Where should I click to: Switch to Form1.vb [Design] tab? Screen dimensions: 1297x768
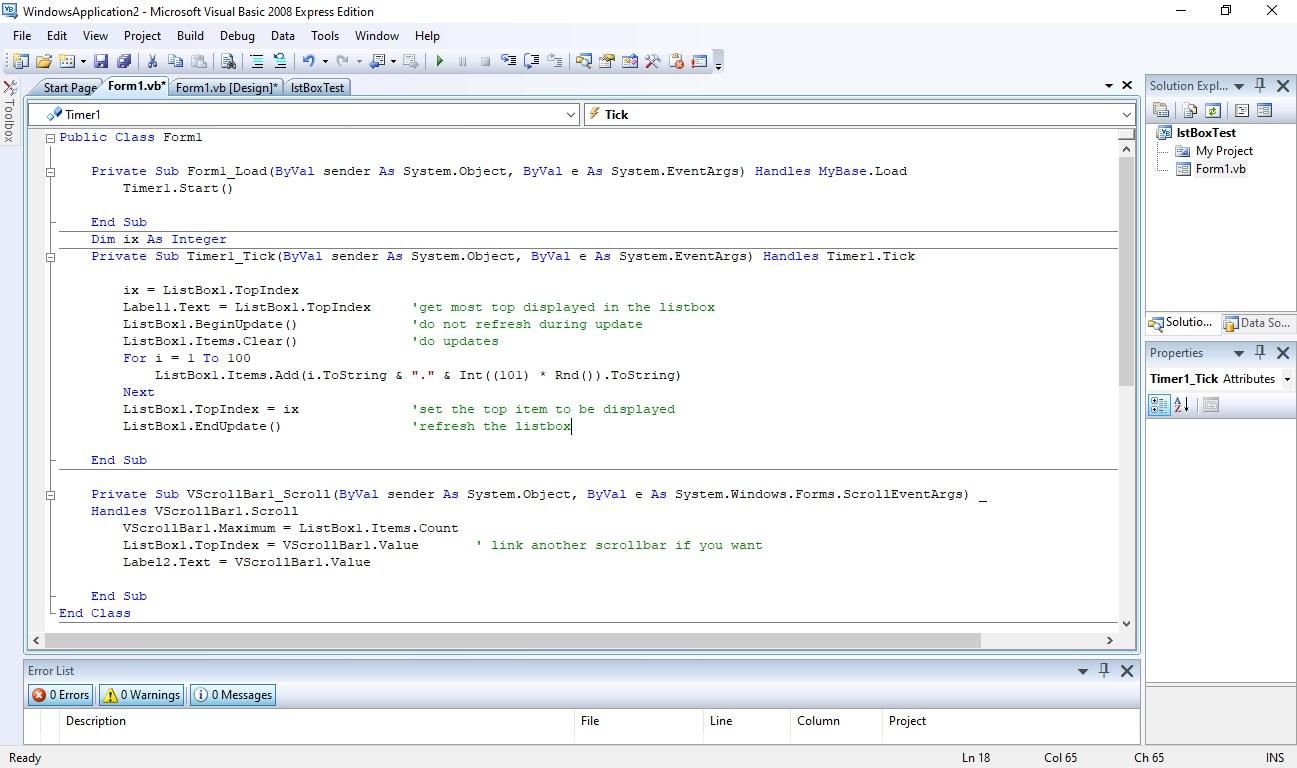pyautogui.click(x=226, y=88)
